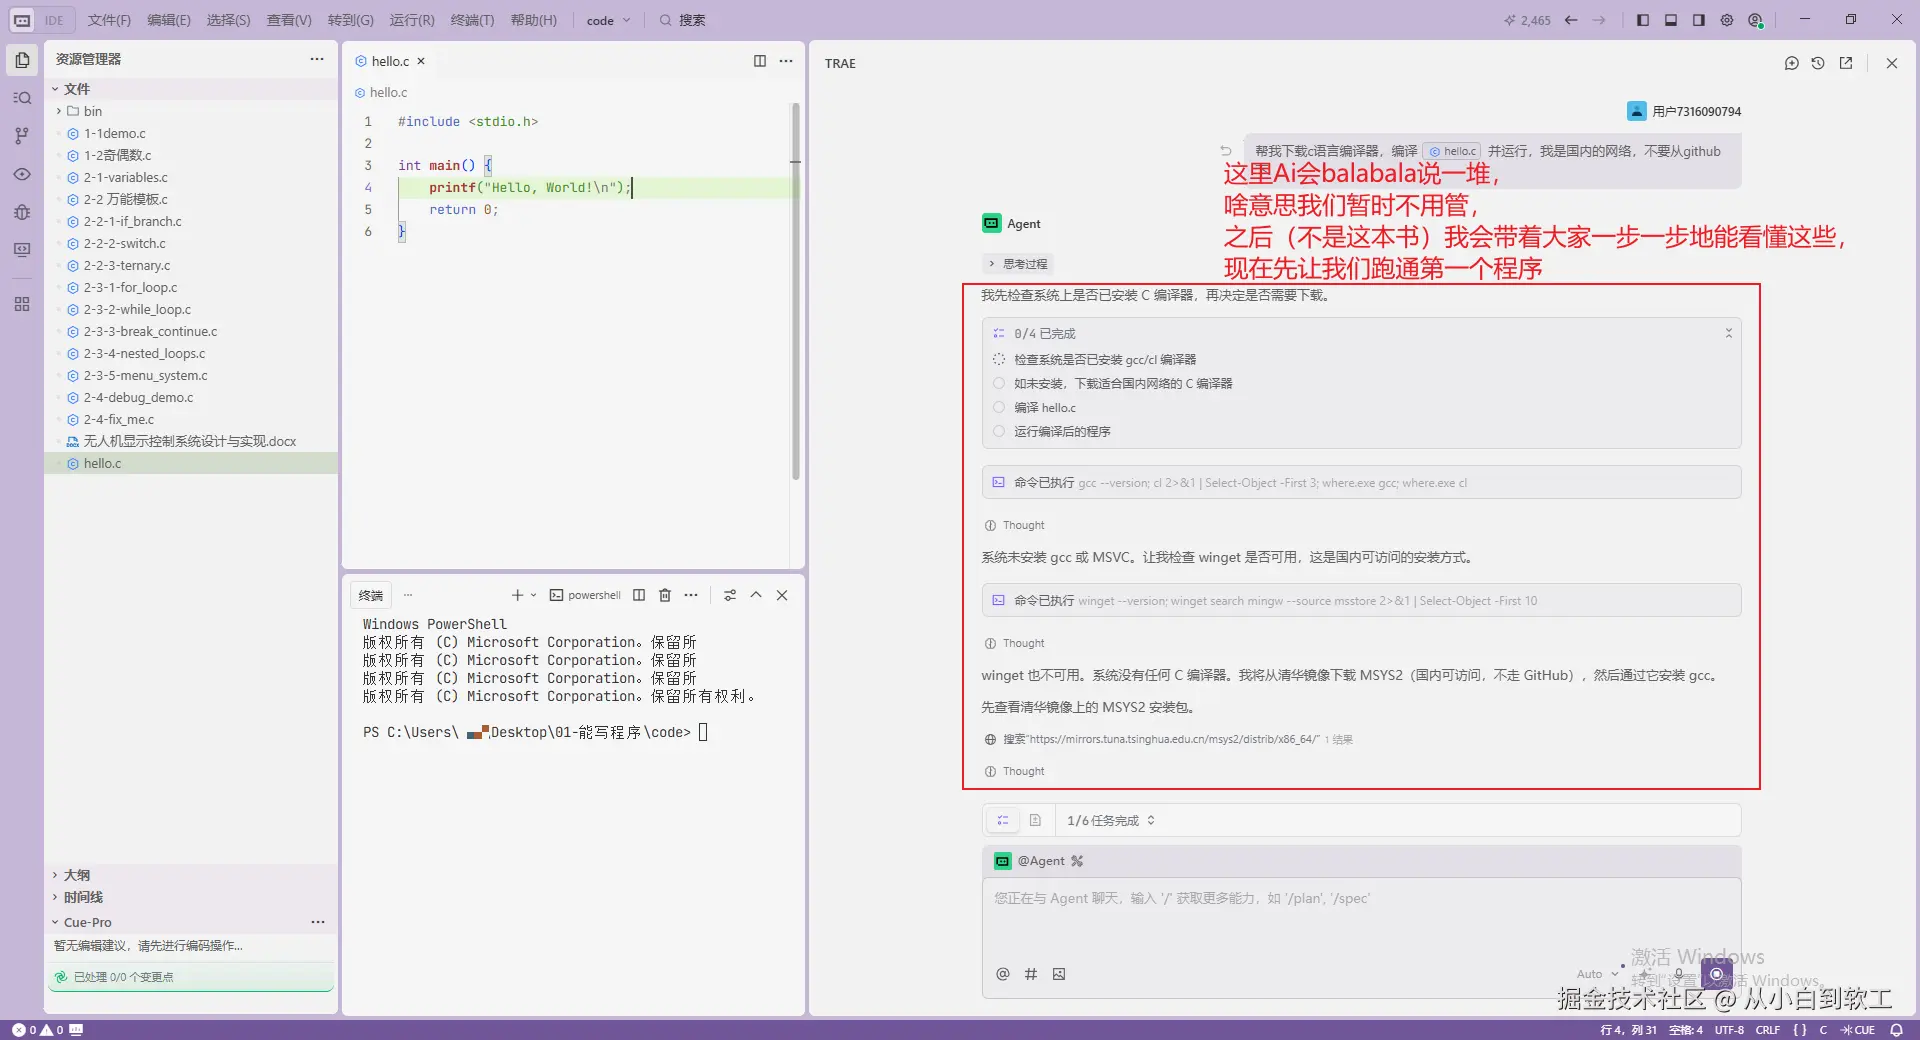The height and width of the screenshot is (1040, 1920).
Task: Open the code project dropdown in the title bar
Action: (608, 20)
